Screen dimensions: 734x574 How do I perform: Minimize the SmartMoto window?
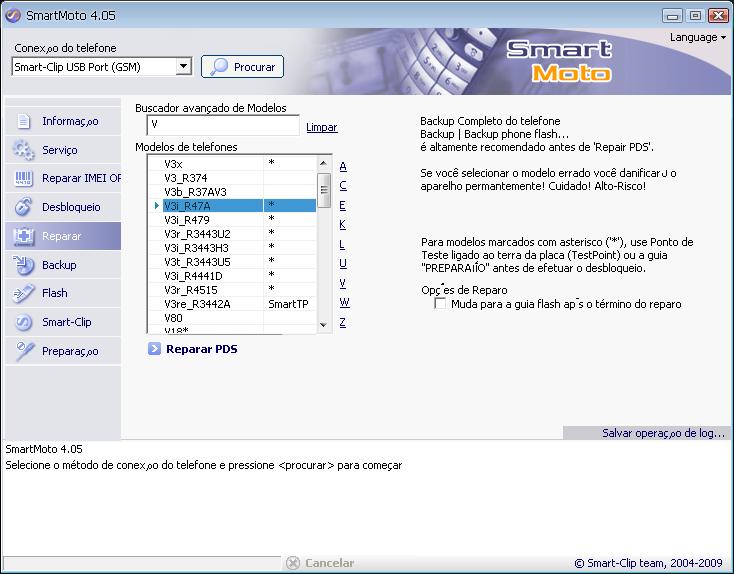[672, 15]
